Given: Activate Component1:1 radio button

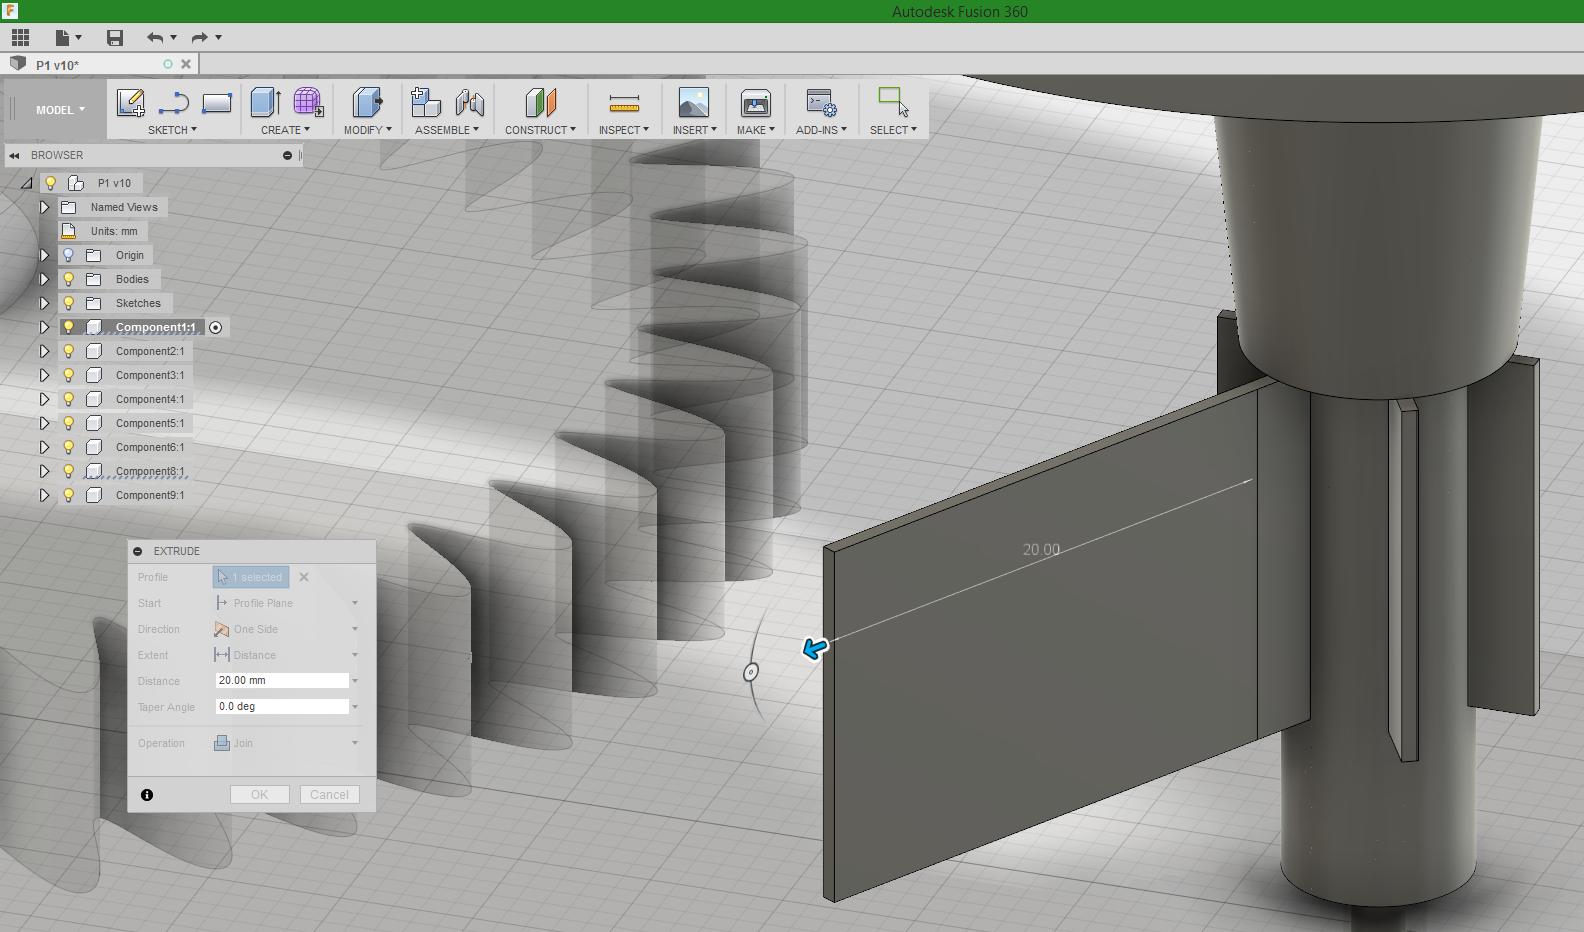Looking at the screenshot, I should 215,328.
